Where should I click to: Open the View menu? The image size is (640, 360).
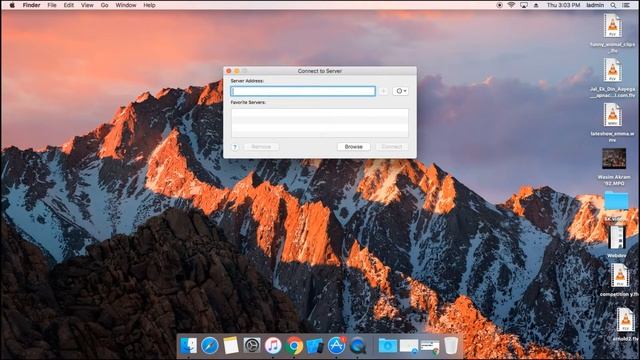pos(87,5)
